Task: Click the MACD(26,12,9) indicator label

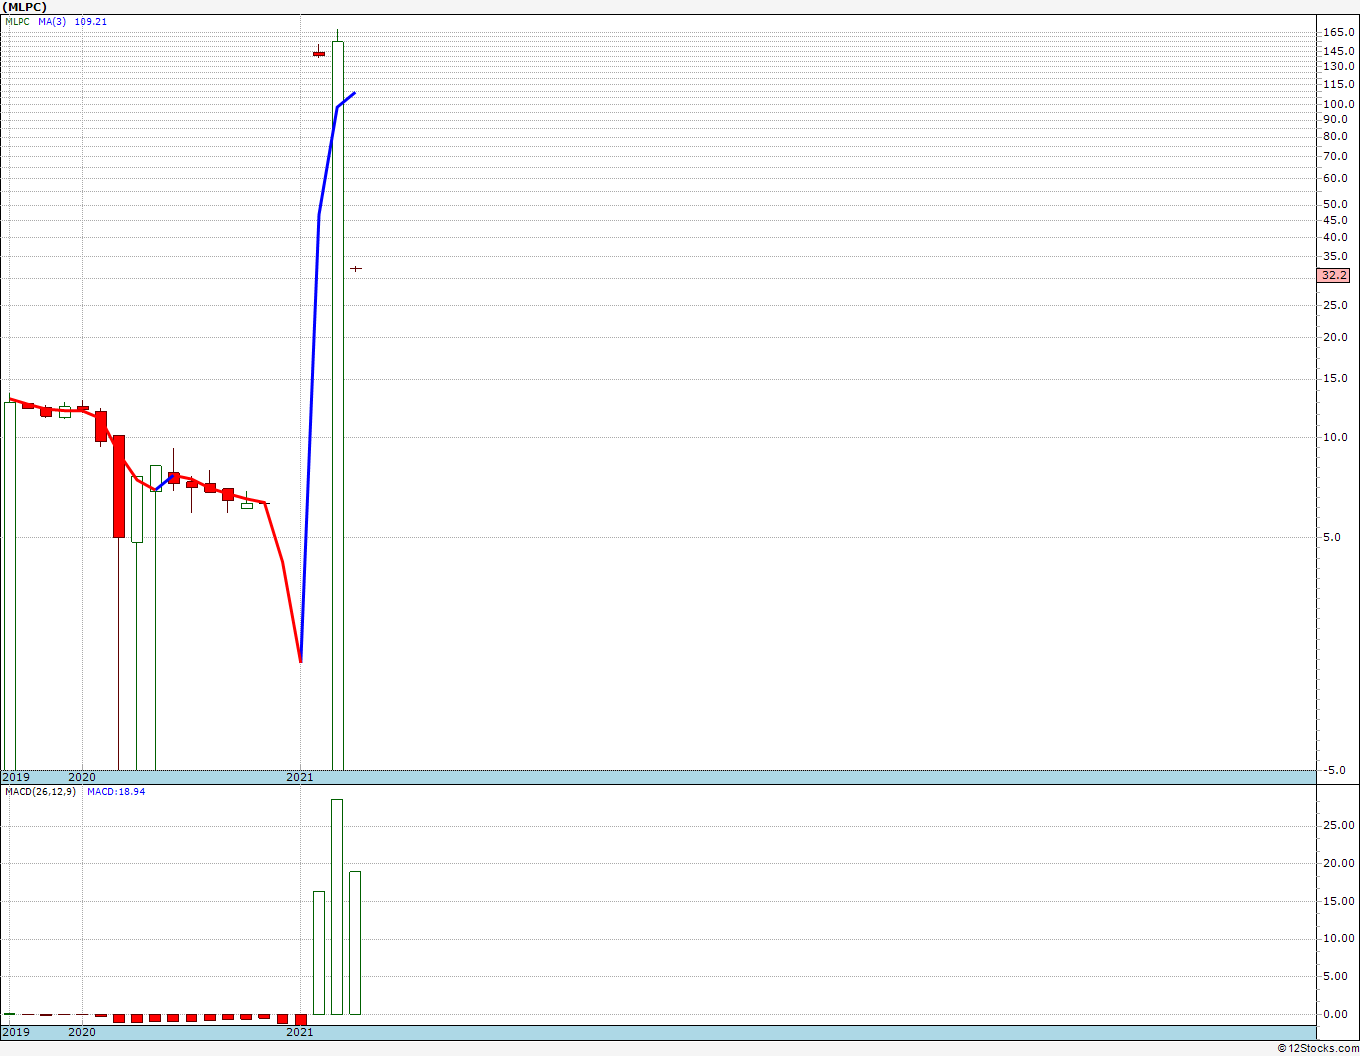Action: pyautogui.click(x=40, y=791)
